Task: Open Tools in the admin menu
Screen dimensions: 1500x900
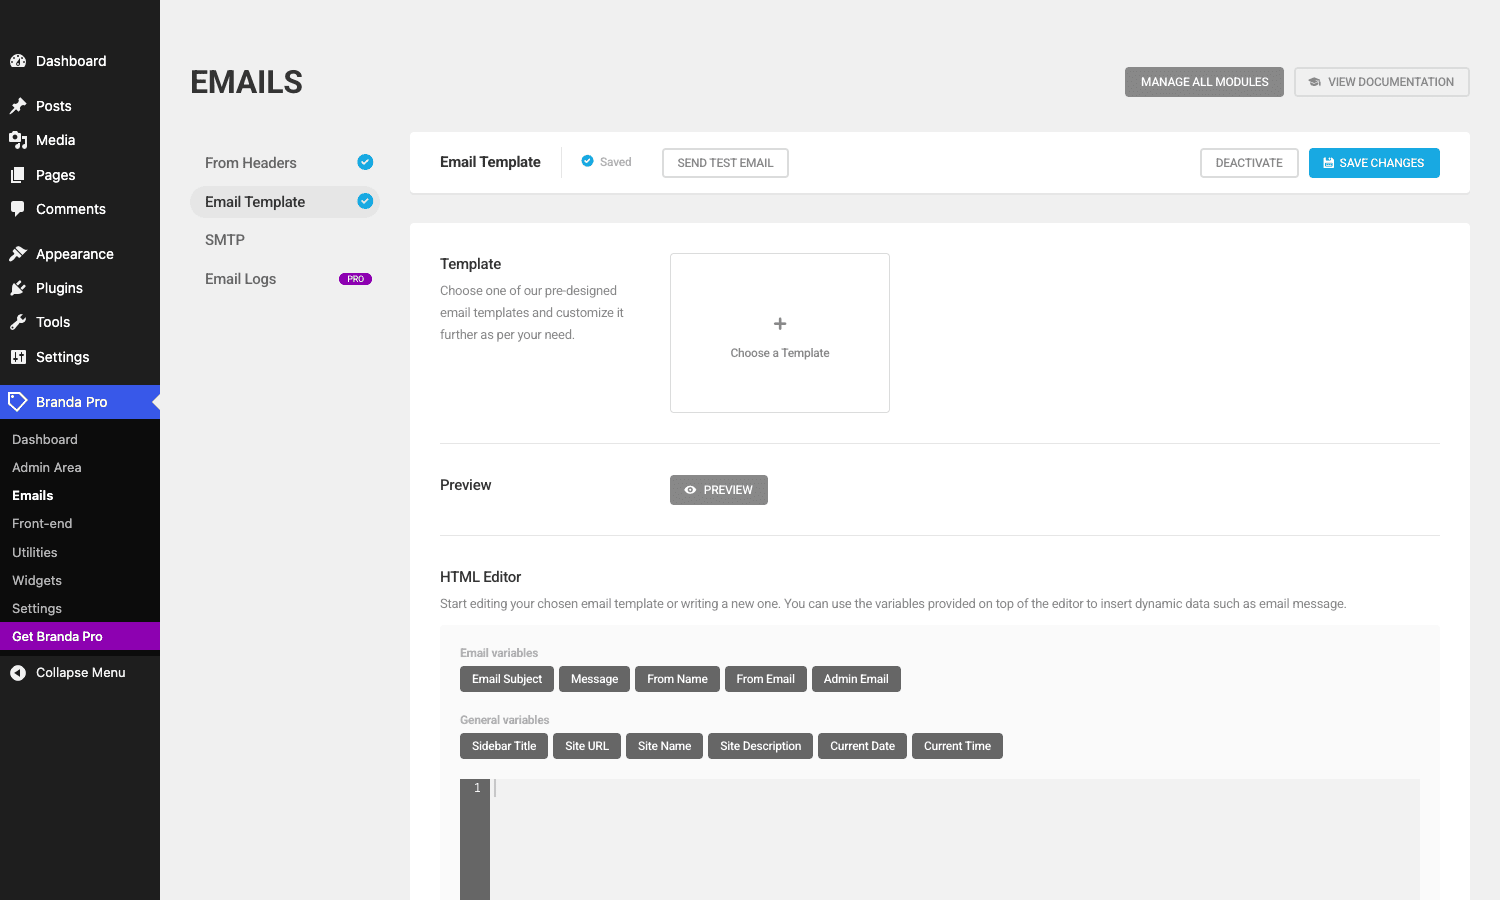Action: coord(80,322)
